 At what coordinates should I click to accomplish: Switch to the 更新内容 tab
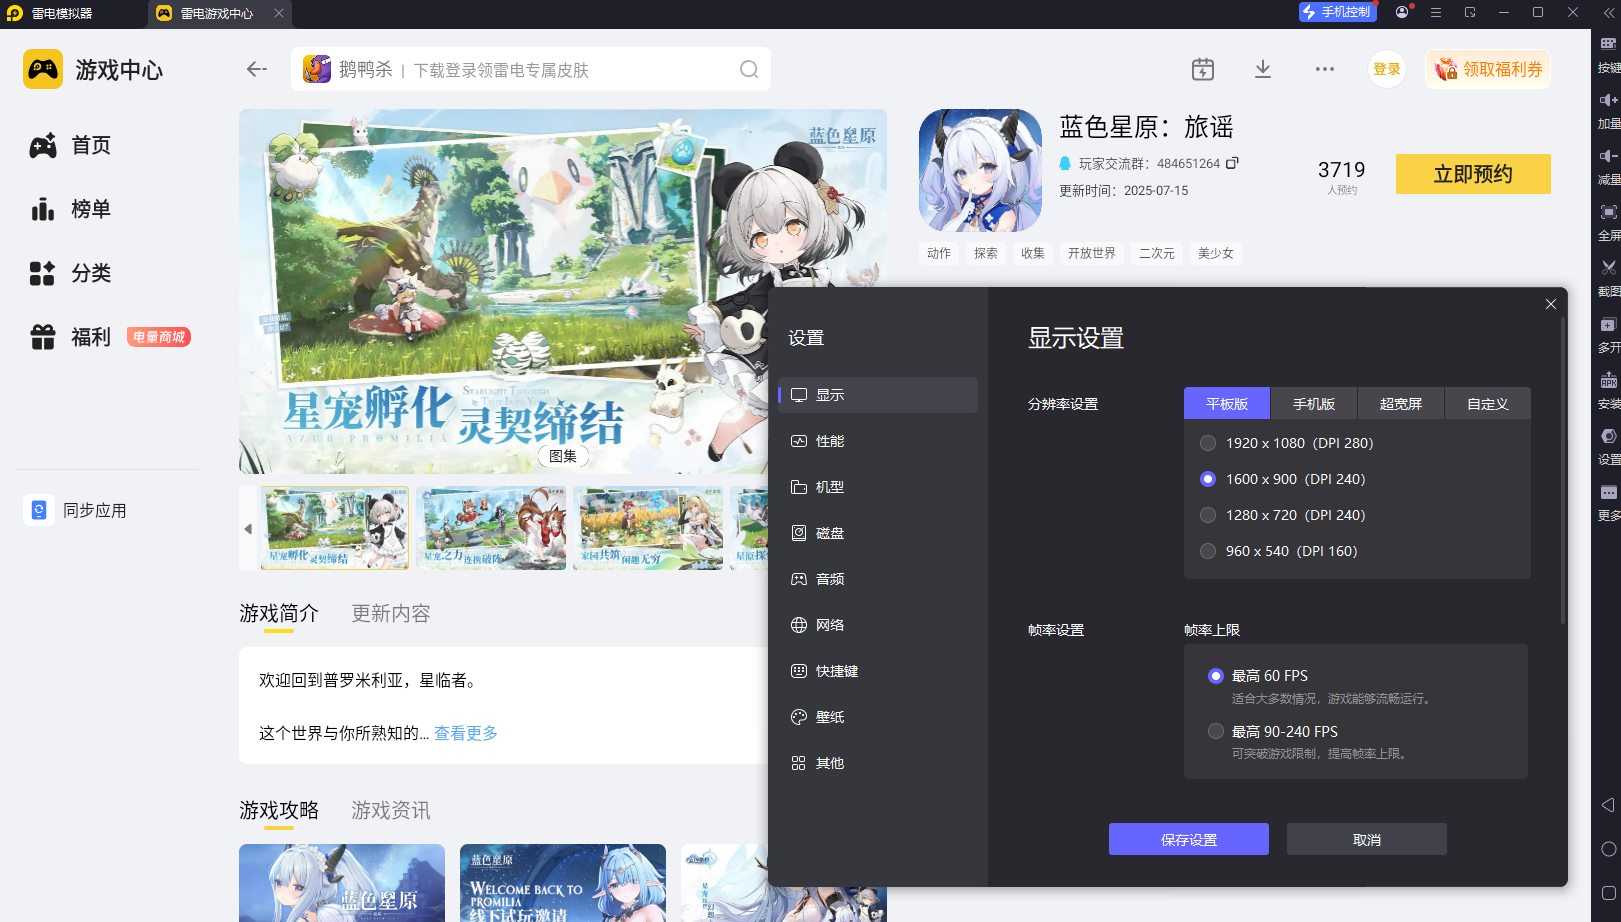pyautogui.click(x=391, y=613)
